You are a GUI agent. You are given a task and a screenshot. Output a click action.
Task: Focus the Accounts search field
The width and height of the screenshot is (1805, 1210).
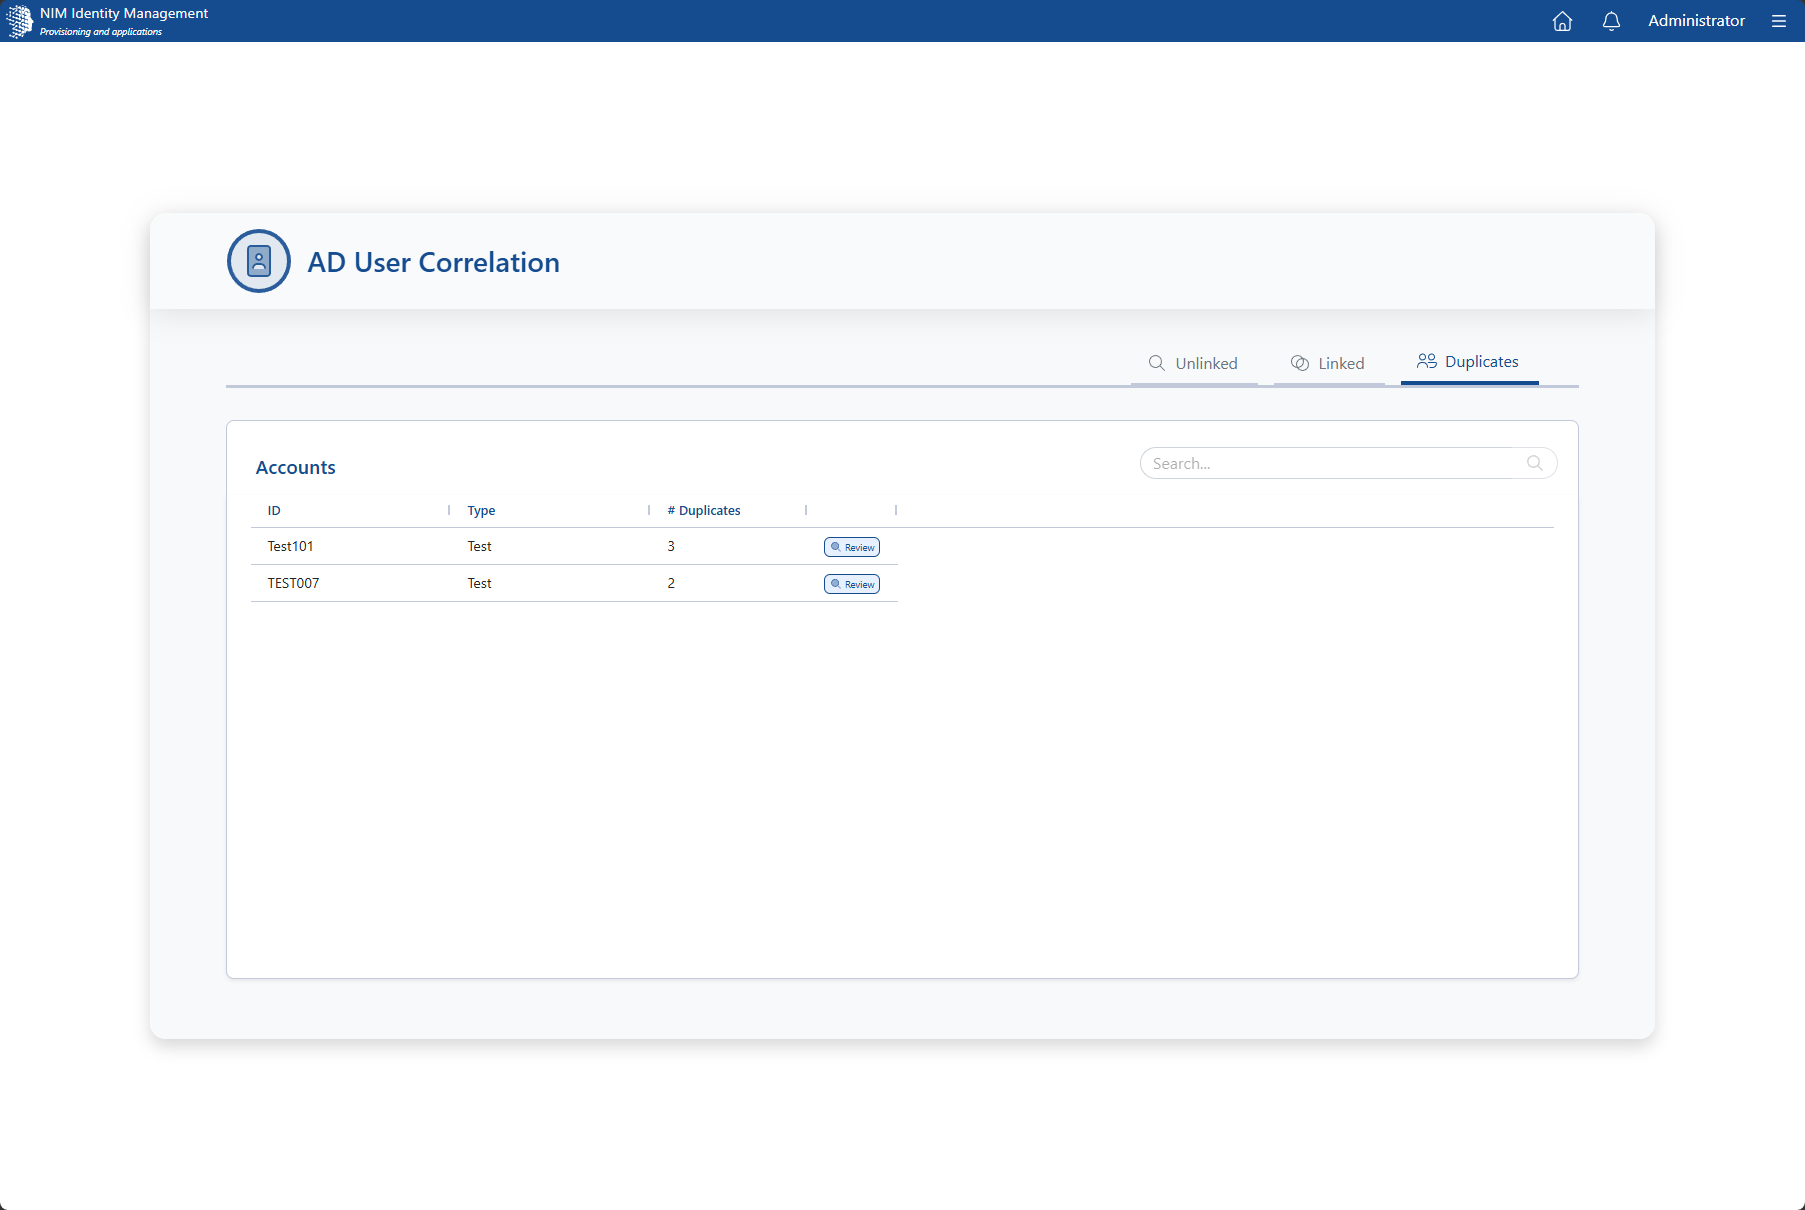pos(1348,463)
